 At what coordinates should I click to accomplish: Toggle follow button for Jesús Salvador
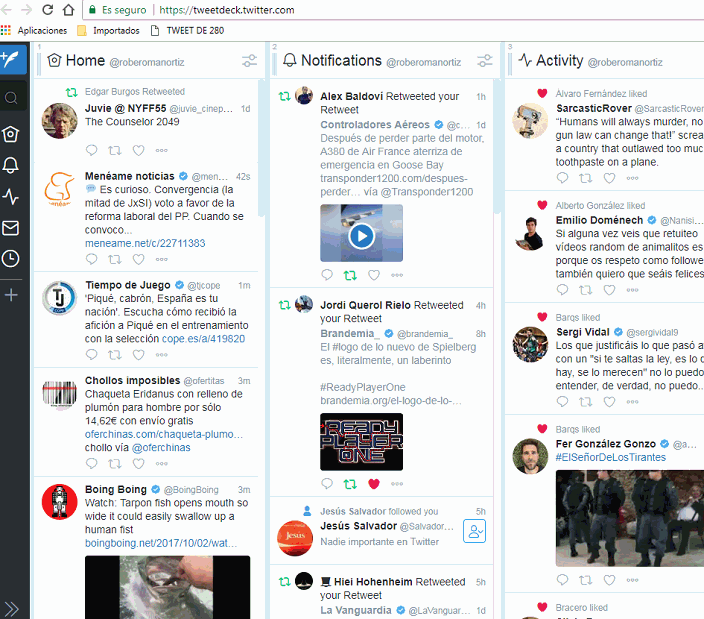(x=474, y=531)
